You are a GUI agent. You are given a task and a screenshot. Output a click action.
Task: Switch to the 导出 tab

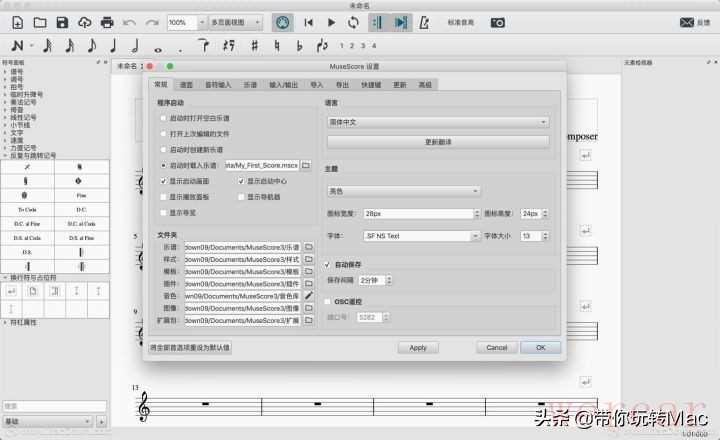point(343,85)
